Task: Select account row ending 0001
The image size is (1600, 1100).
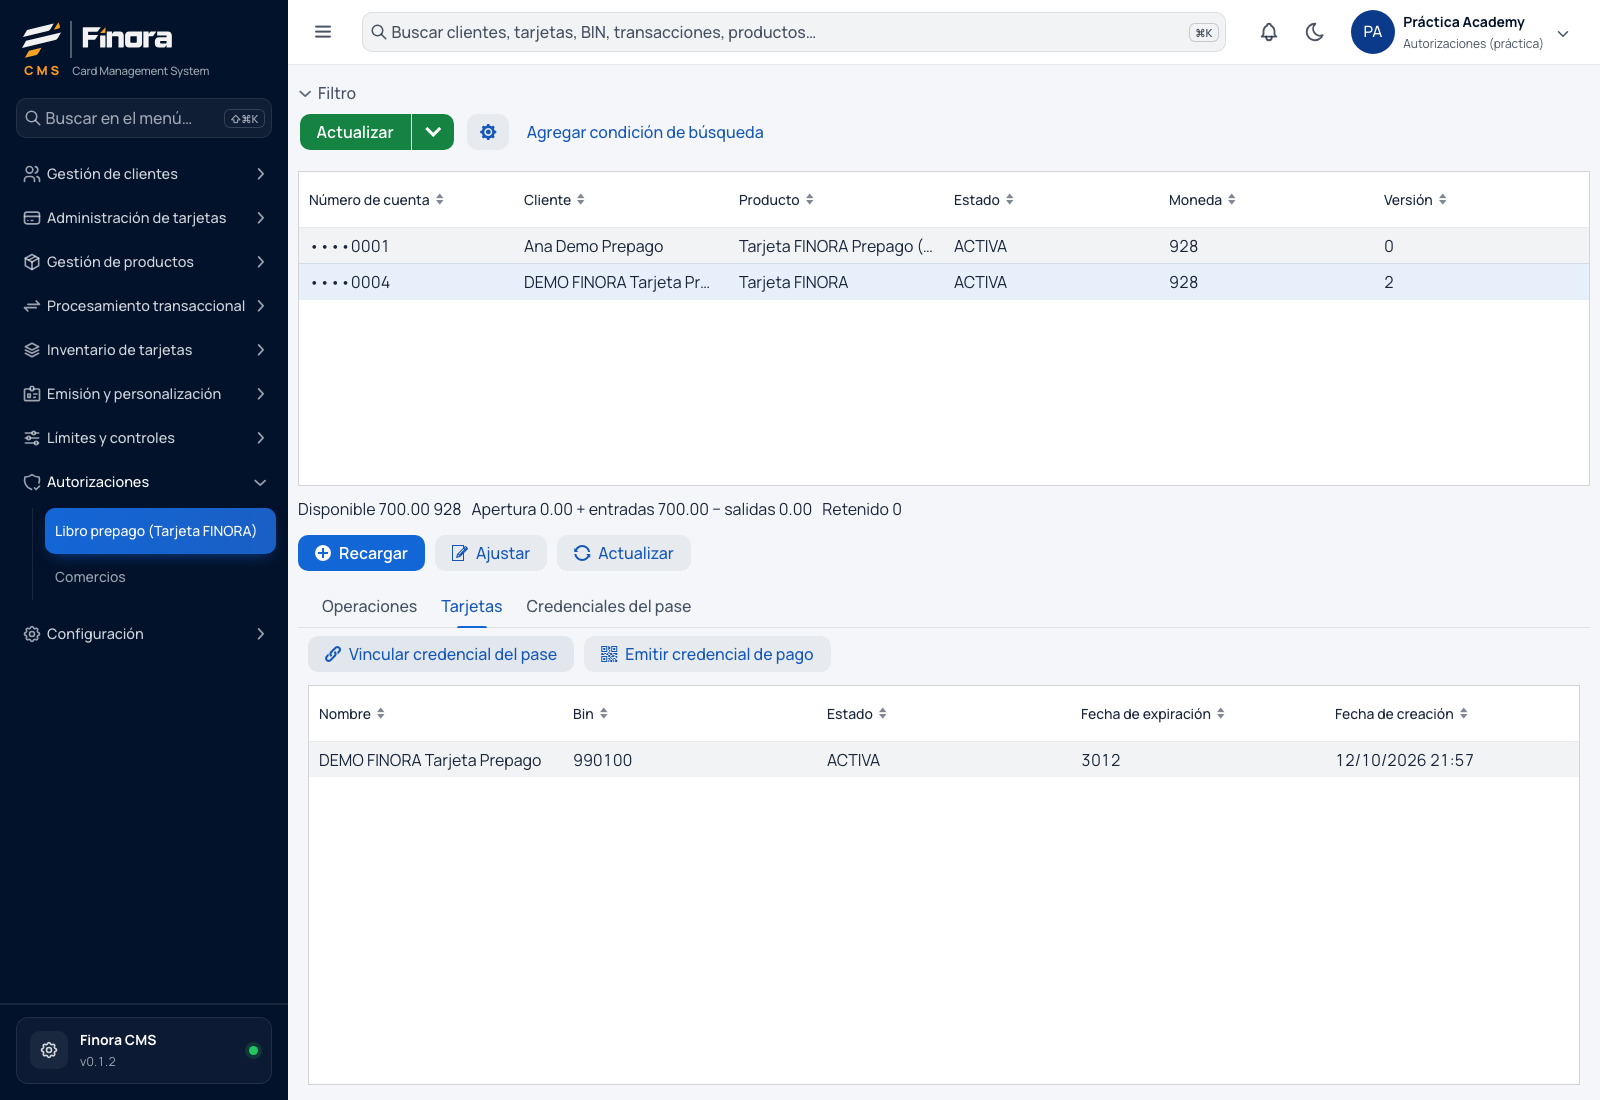Action: tap(944, 246)
